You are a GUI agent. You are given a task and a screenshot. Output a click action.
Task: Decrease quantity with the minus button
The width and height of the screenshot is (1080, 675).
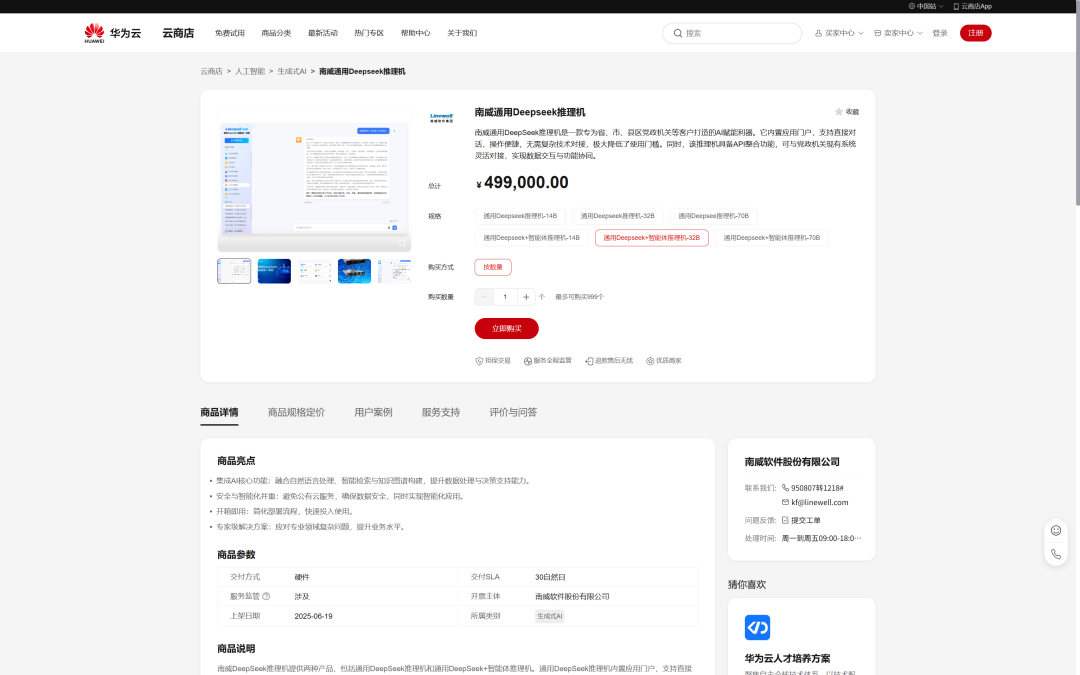coord(484,297)
